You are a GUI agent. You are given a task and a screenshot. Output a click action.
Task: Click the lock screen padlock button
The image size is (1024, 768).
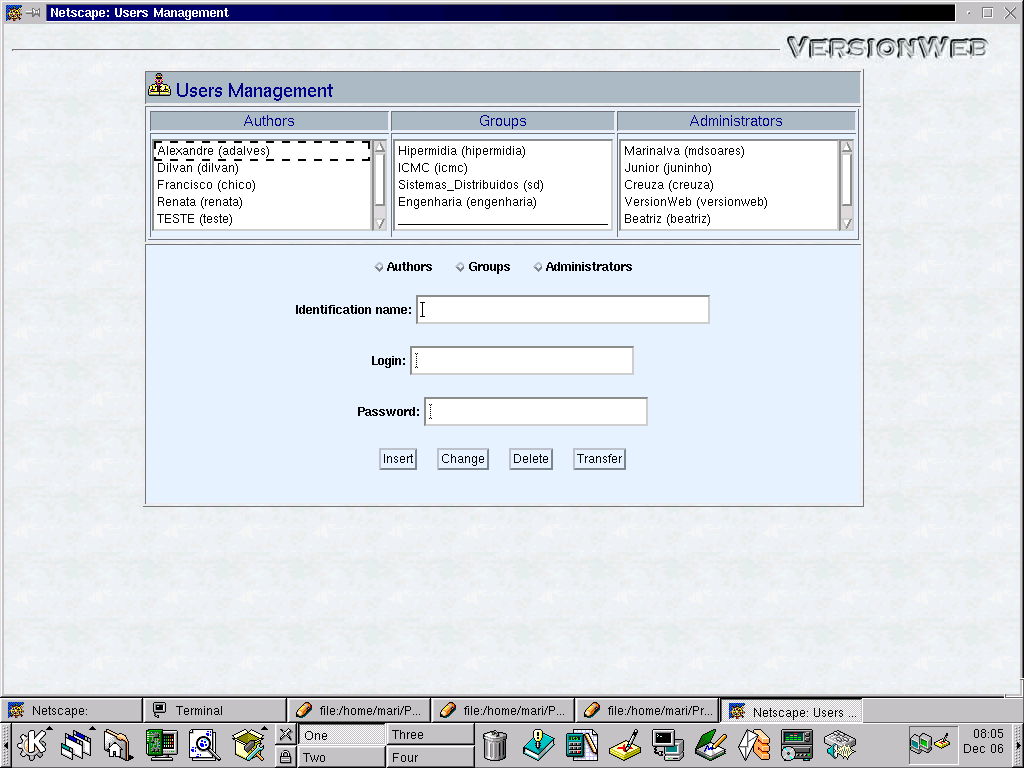click(x=285, y=757)
